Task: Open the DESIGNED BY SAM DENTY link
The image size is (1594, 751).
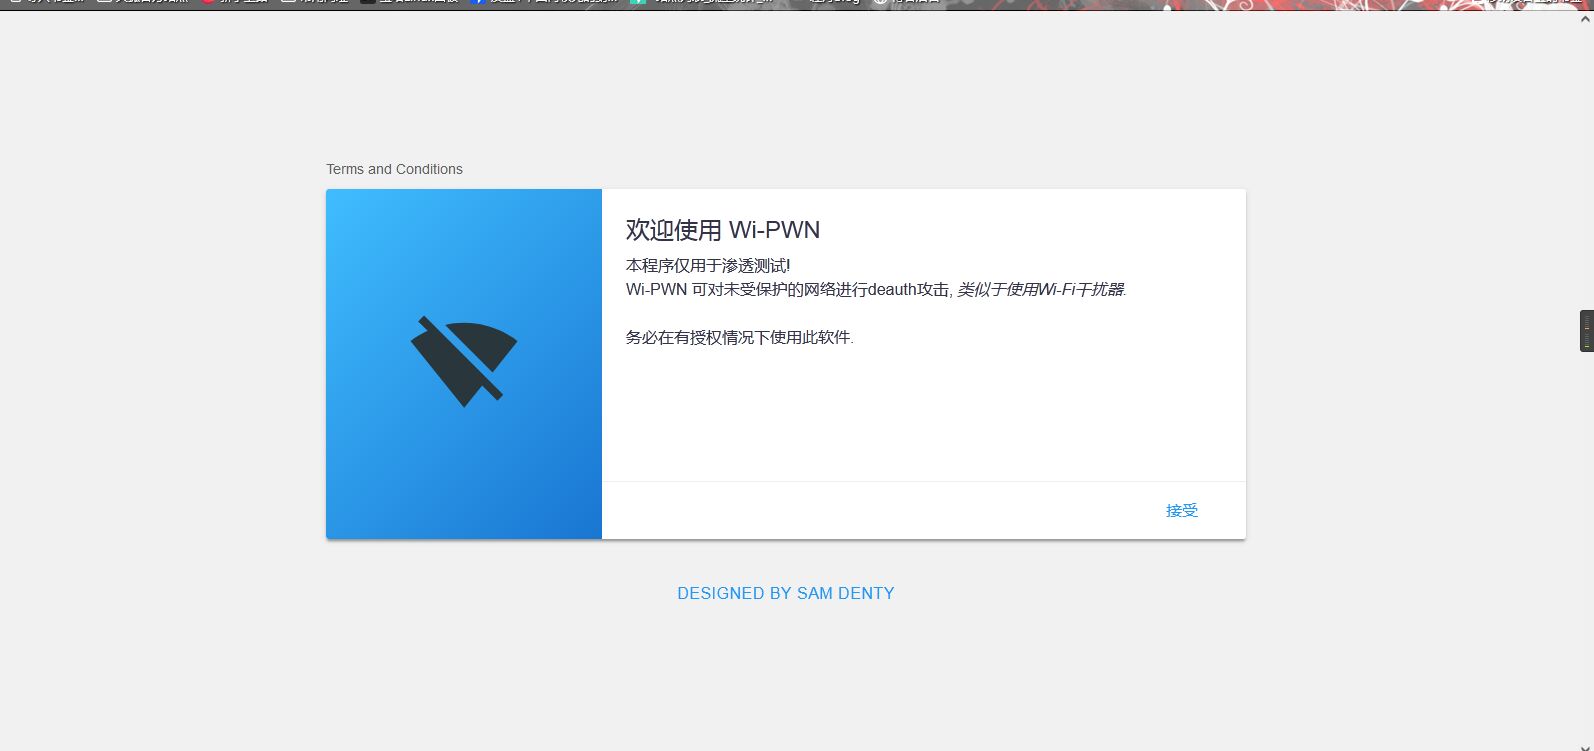Action: click(x=785, y=593)
